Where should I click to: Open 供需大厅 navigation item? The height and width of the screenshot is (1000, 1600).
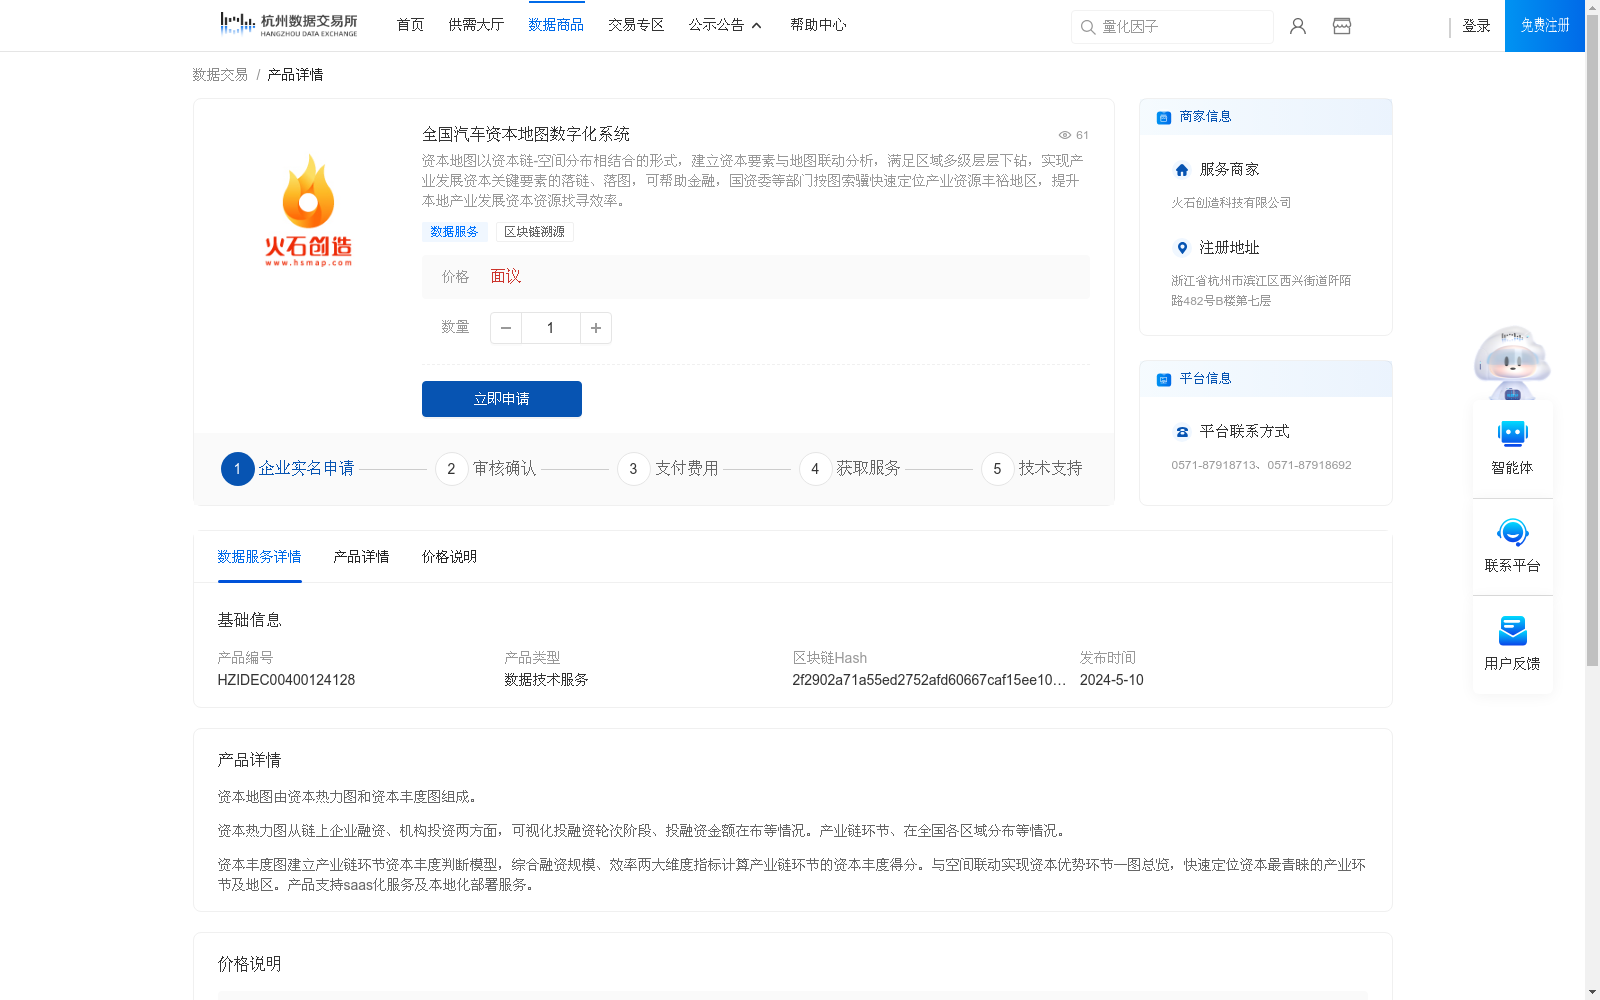click(x=476, y=25)
